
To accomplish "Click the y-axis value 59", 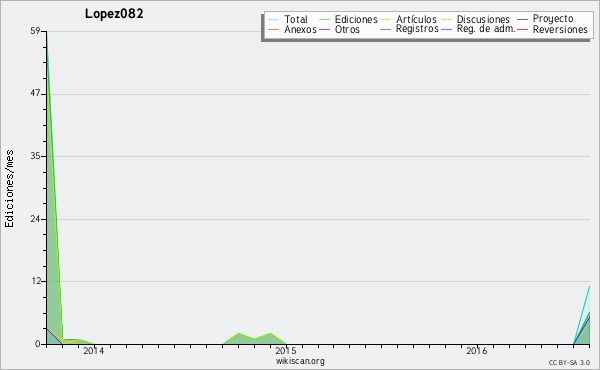I will pyautogui.click(x=35, y=31).
